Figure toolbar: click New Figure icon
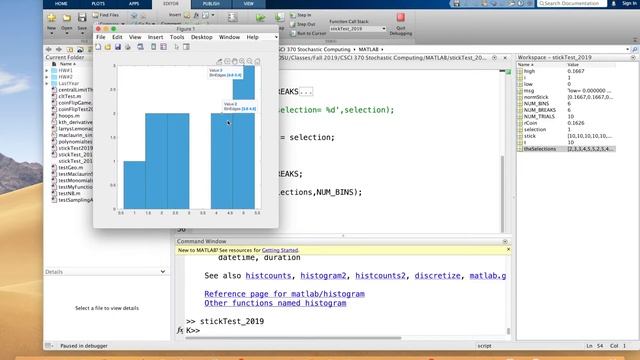Image resolution: width=640 pixels, height=360 pixels. (x=98, y=47)
